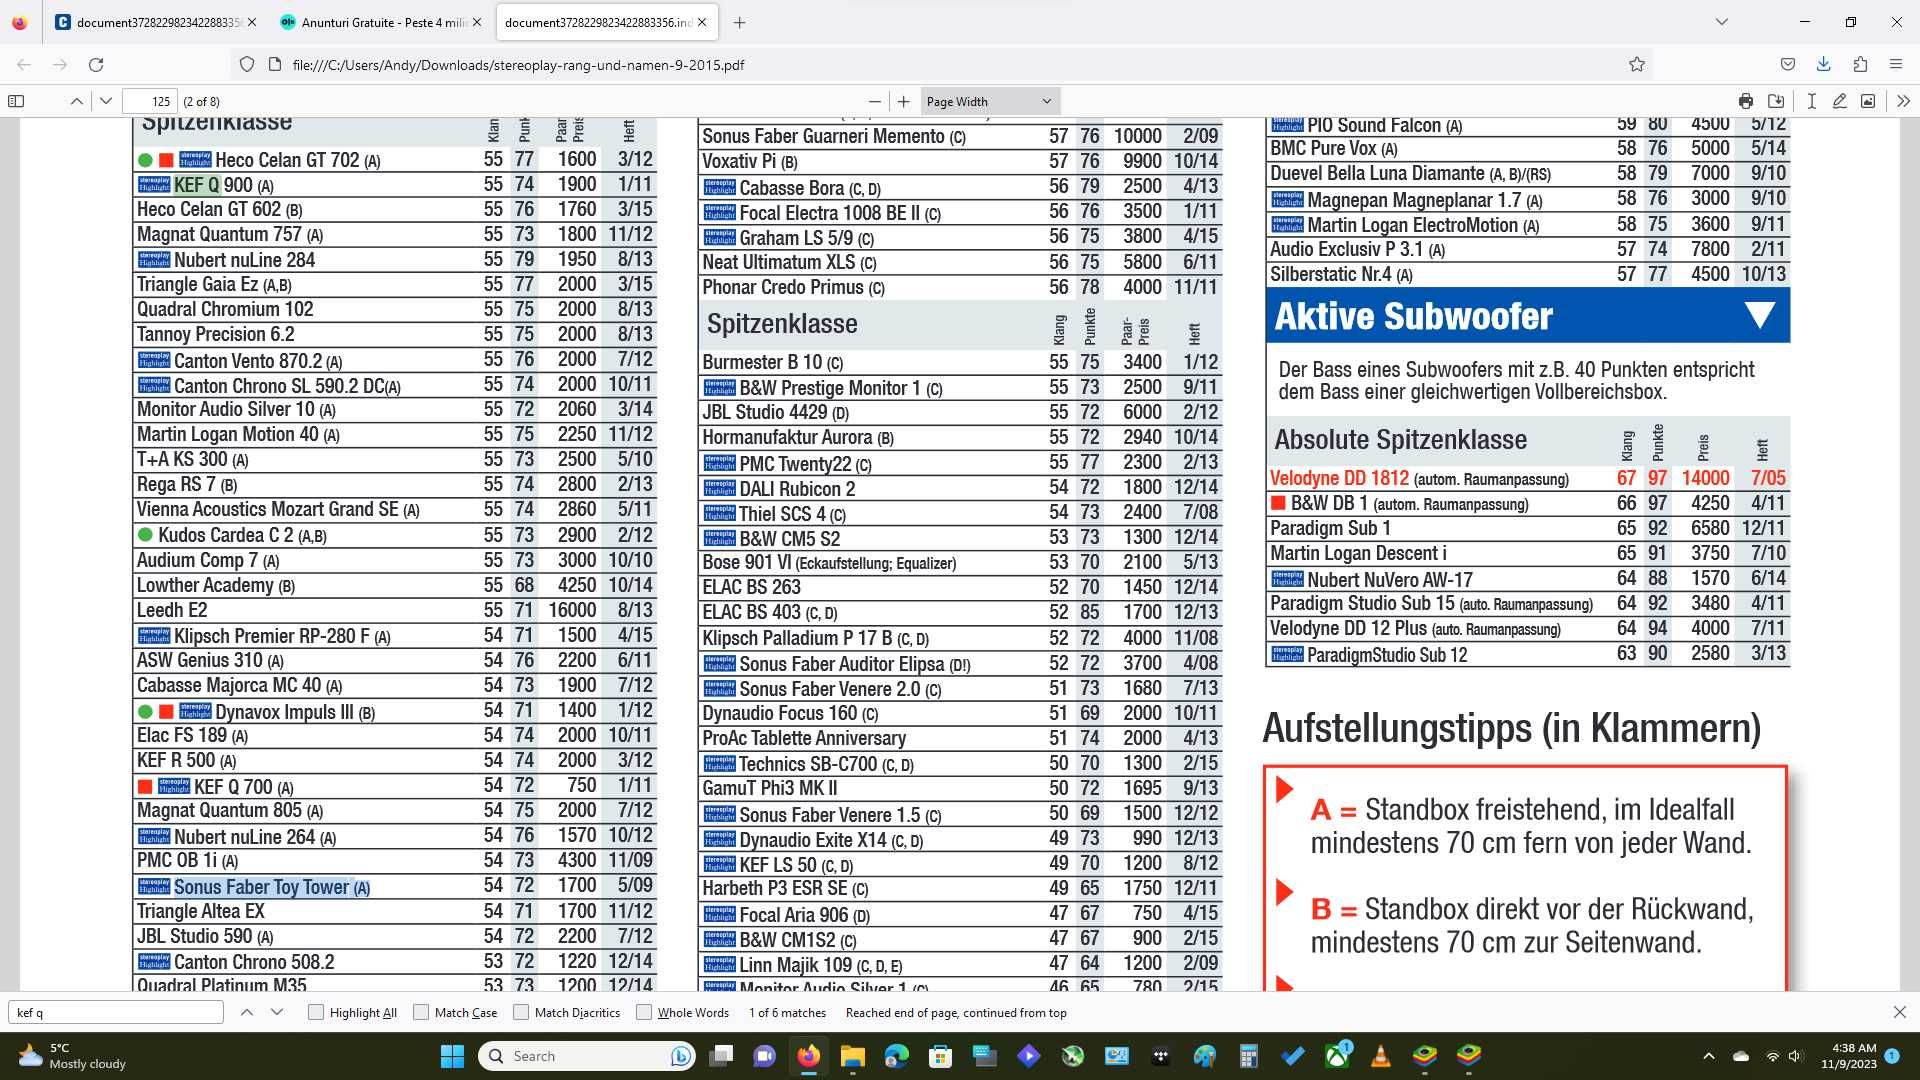Click the Aufstellungstipps heading

pos(1511,728)
